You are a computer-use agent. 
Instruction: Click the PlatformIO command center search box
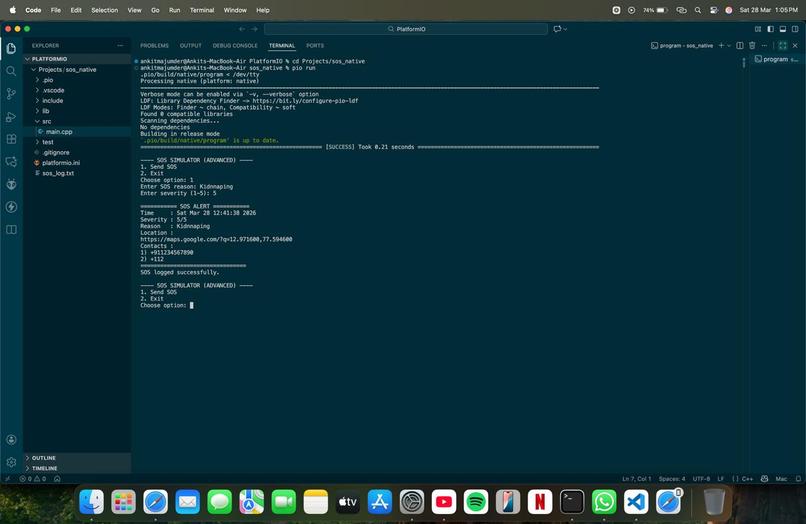pos(406,29)
